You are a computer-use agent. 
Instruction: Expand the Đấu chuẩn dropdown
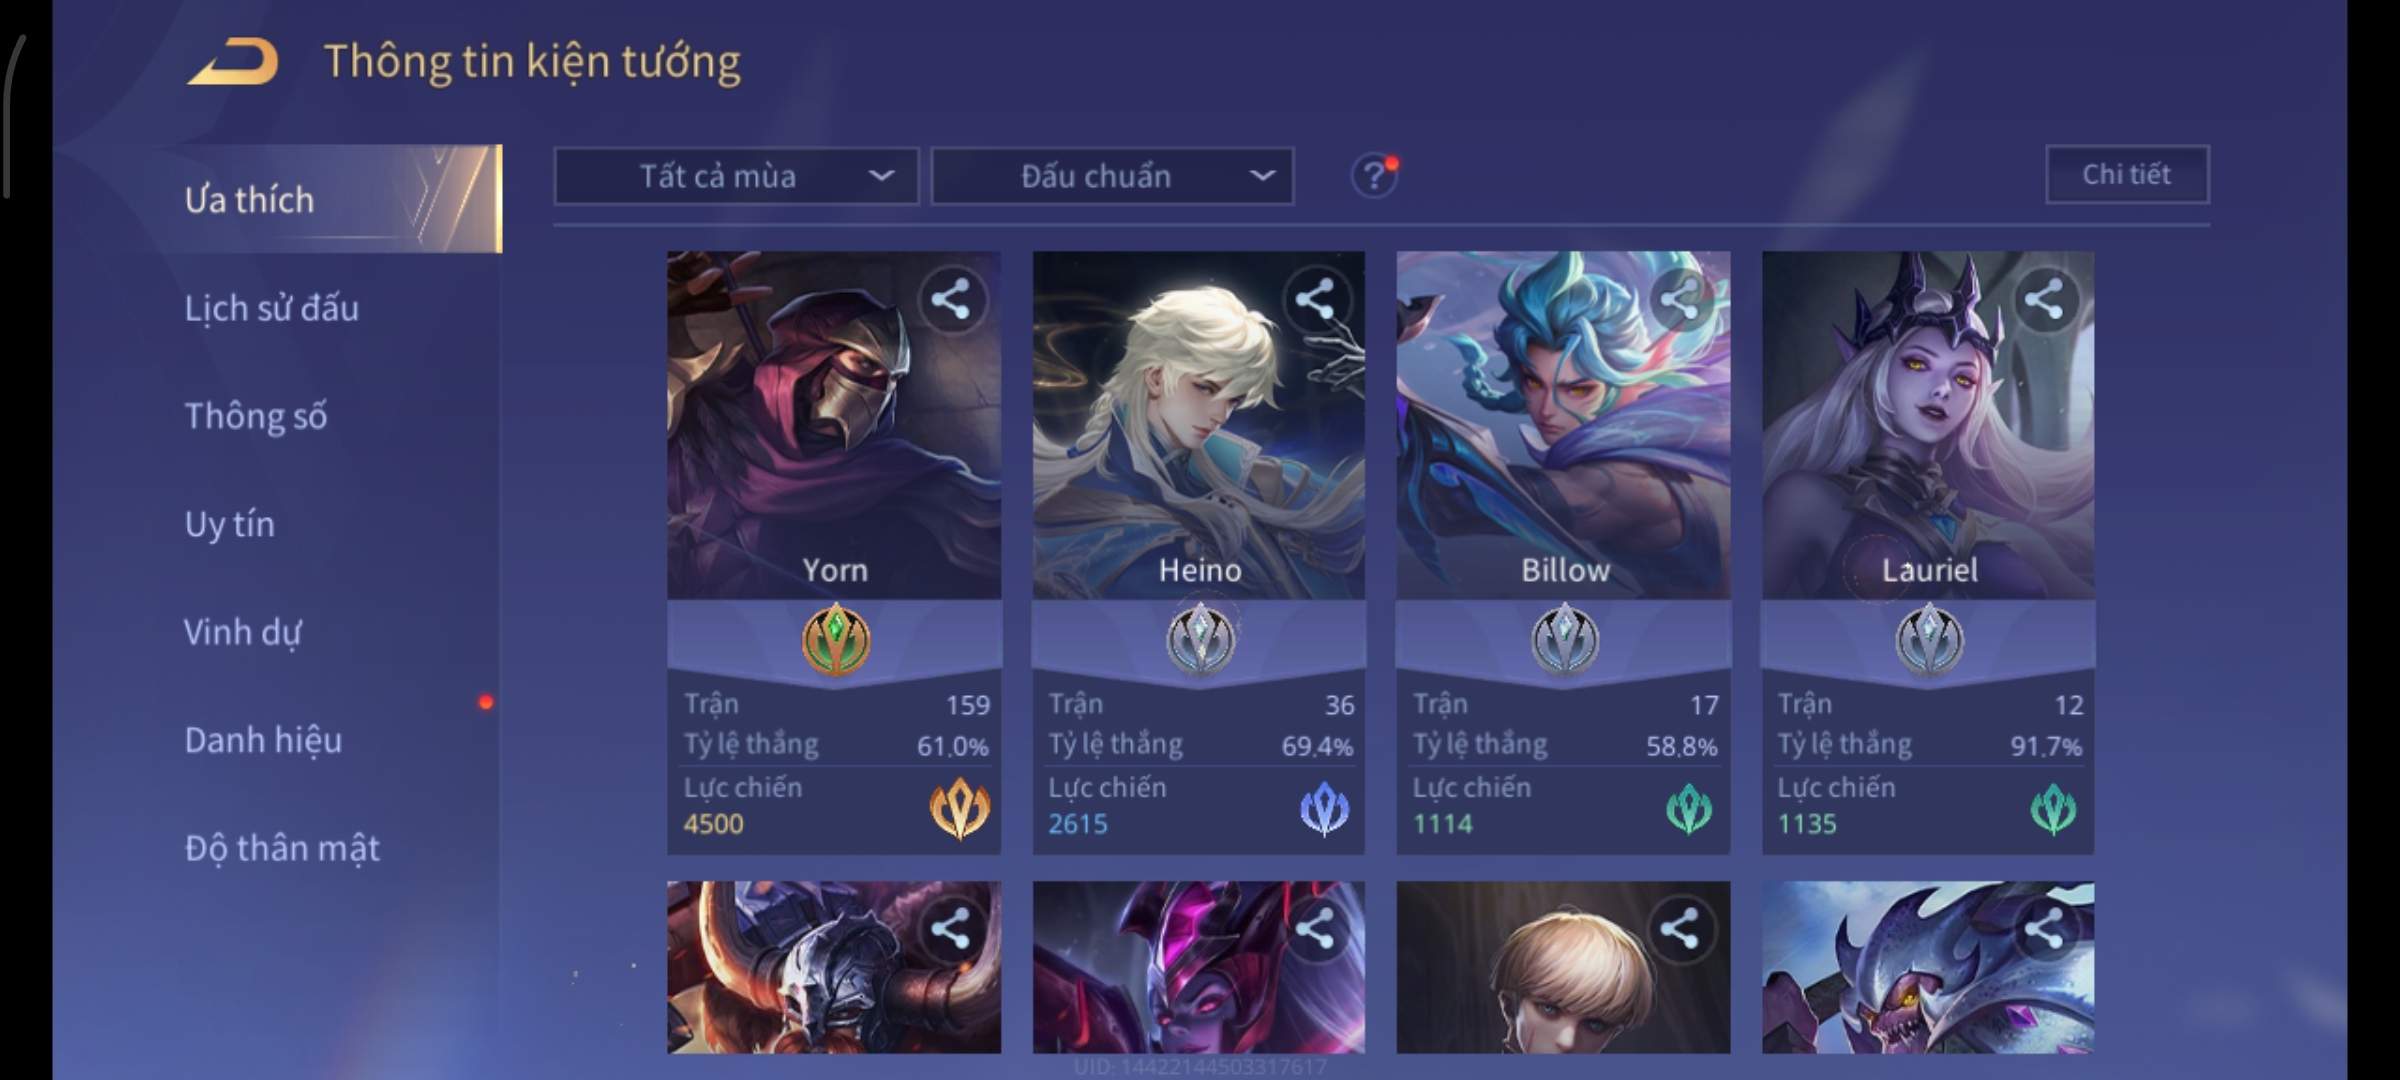(1113, 177)
